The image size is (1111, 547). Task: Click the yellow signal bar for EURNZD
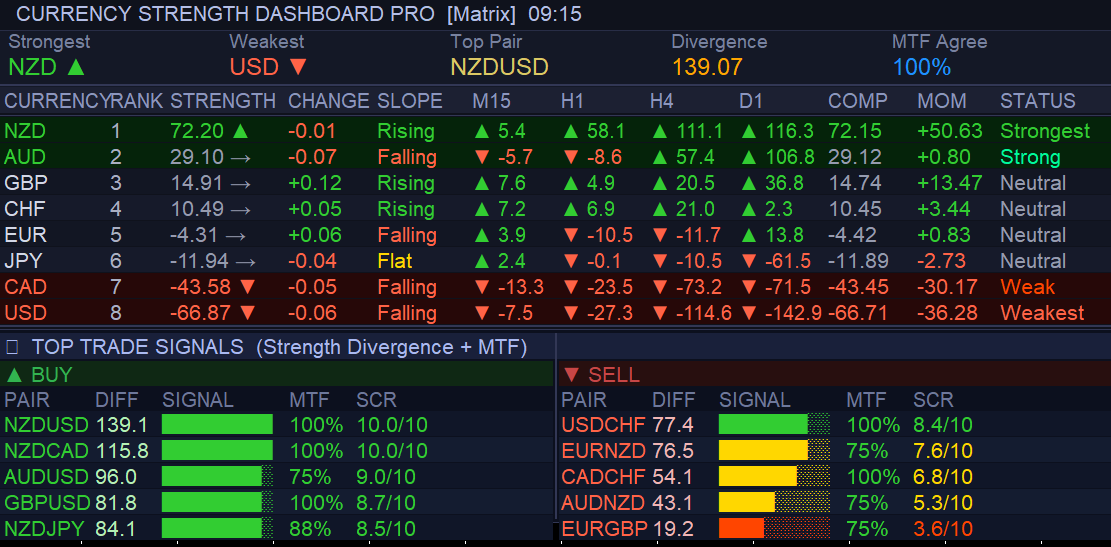pyautogui.click(x=763, y=451)
